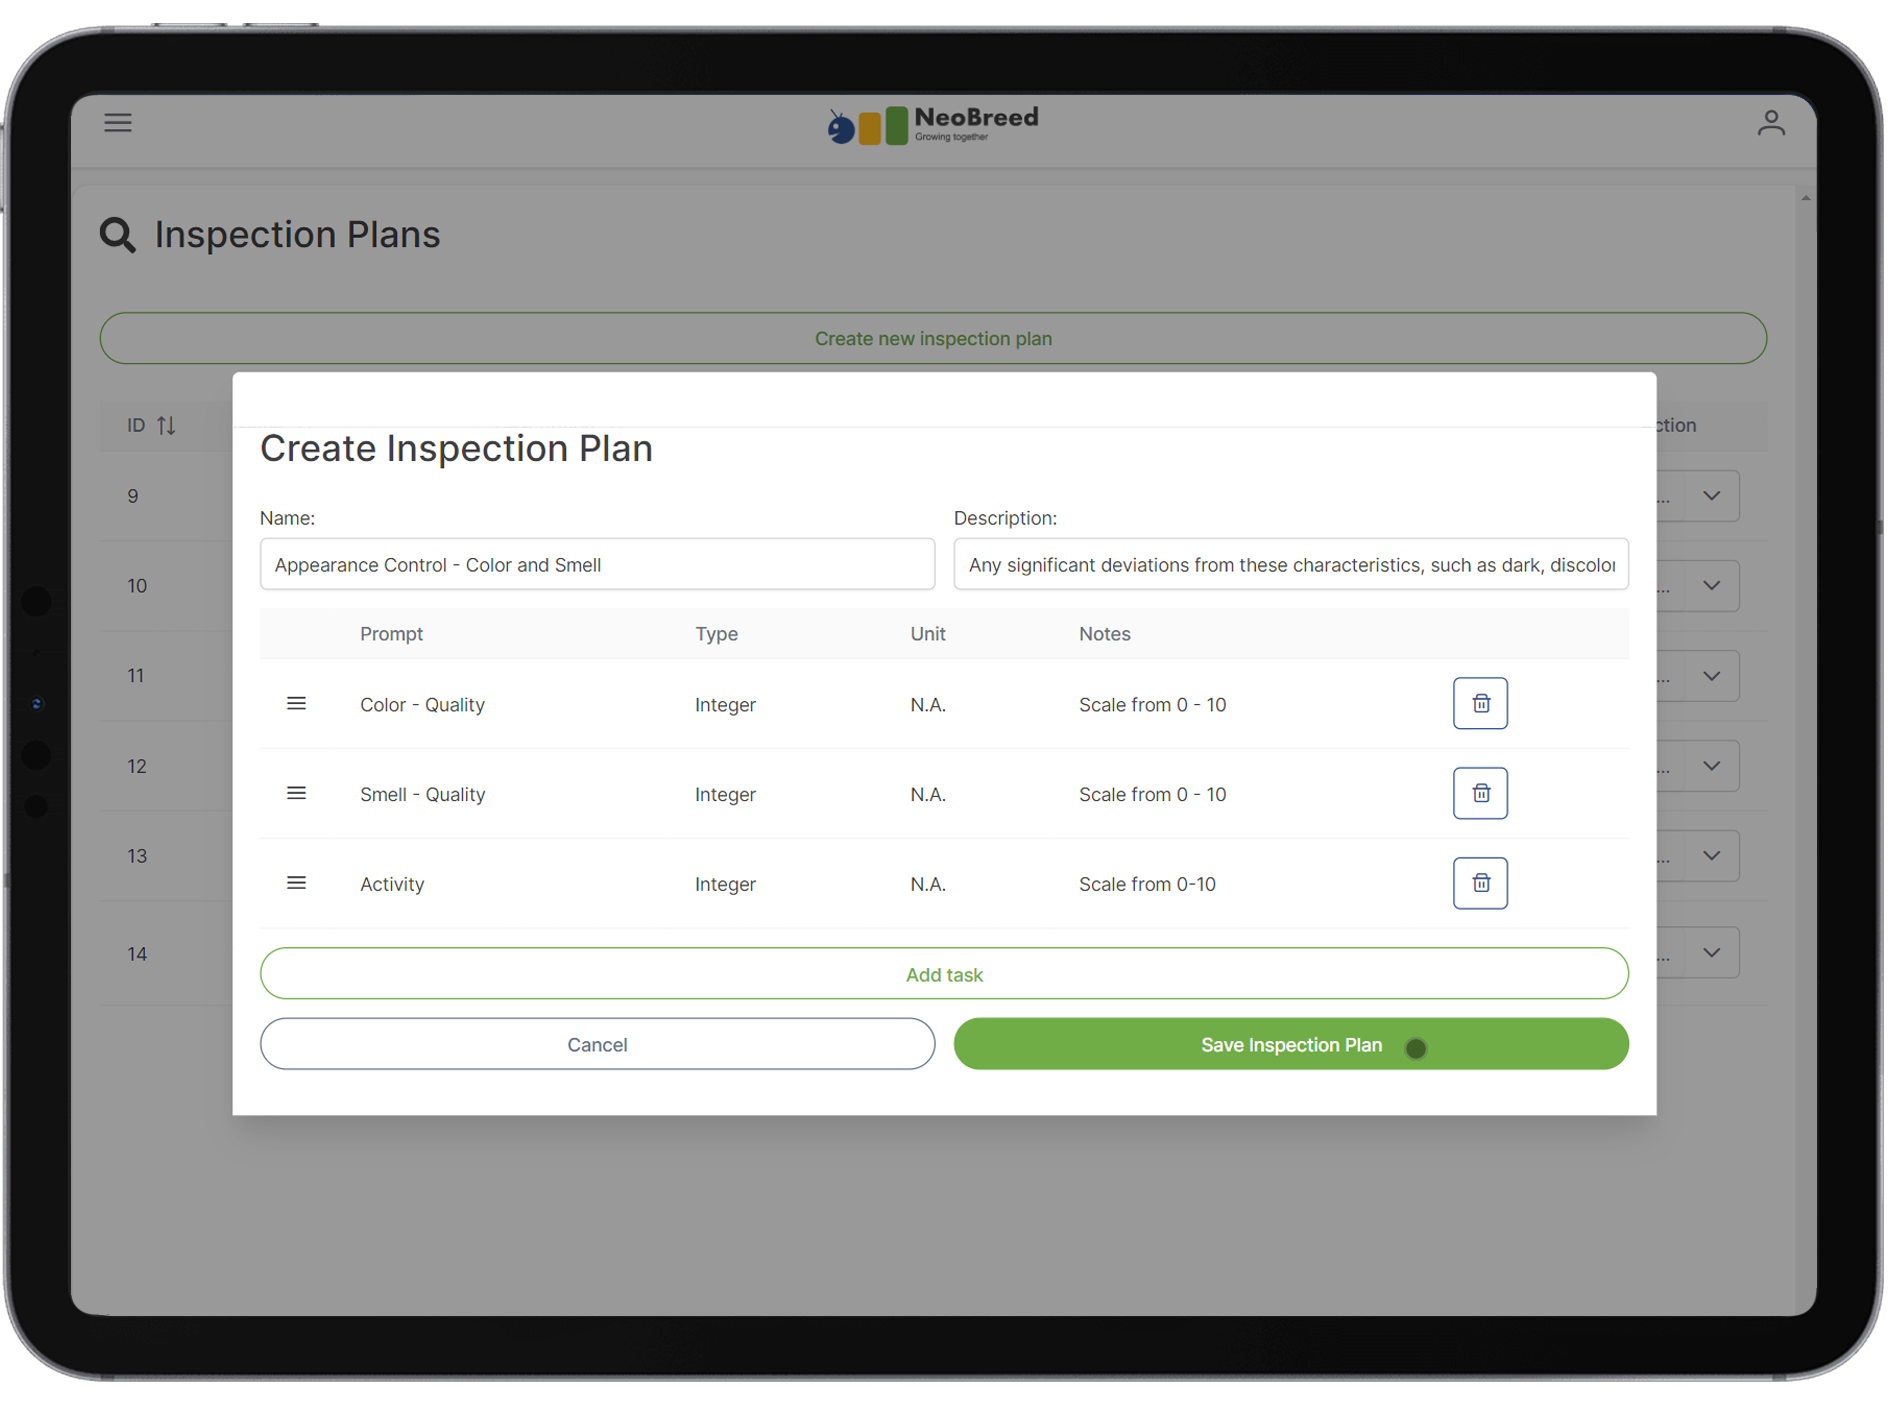Sort table by ID column arrows

(167, 426)
